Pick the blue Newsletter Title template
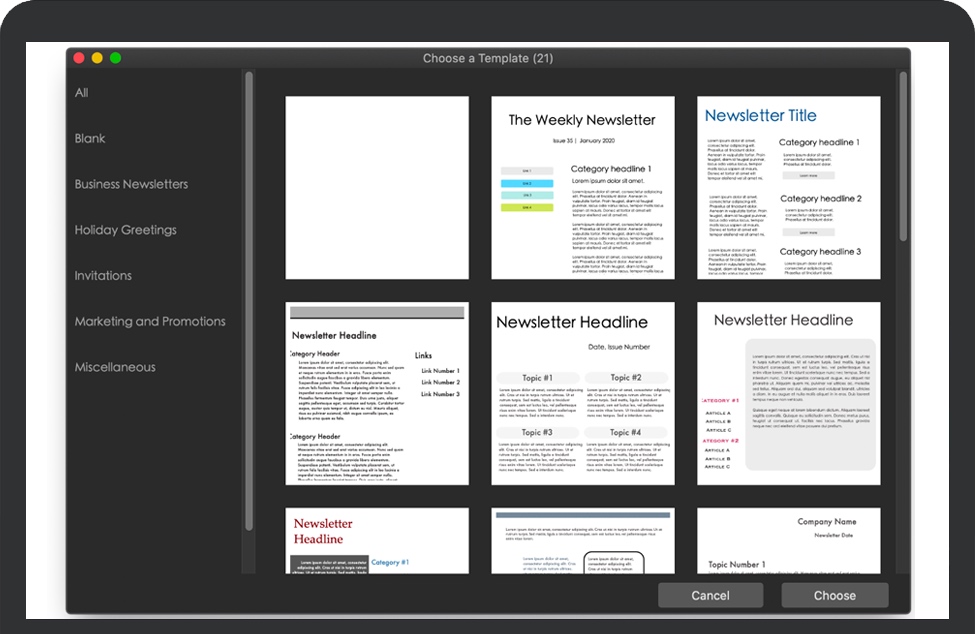 [788, 188]
